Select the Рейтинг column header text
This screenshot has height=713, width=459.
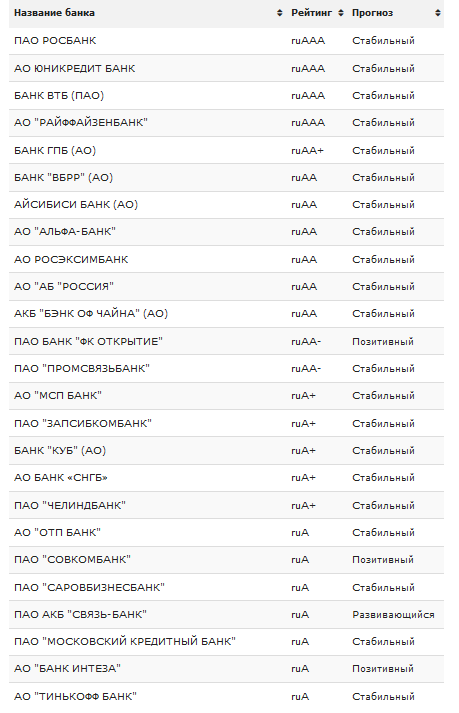(x=312, y=13)
